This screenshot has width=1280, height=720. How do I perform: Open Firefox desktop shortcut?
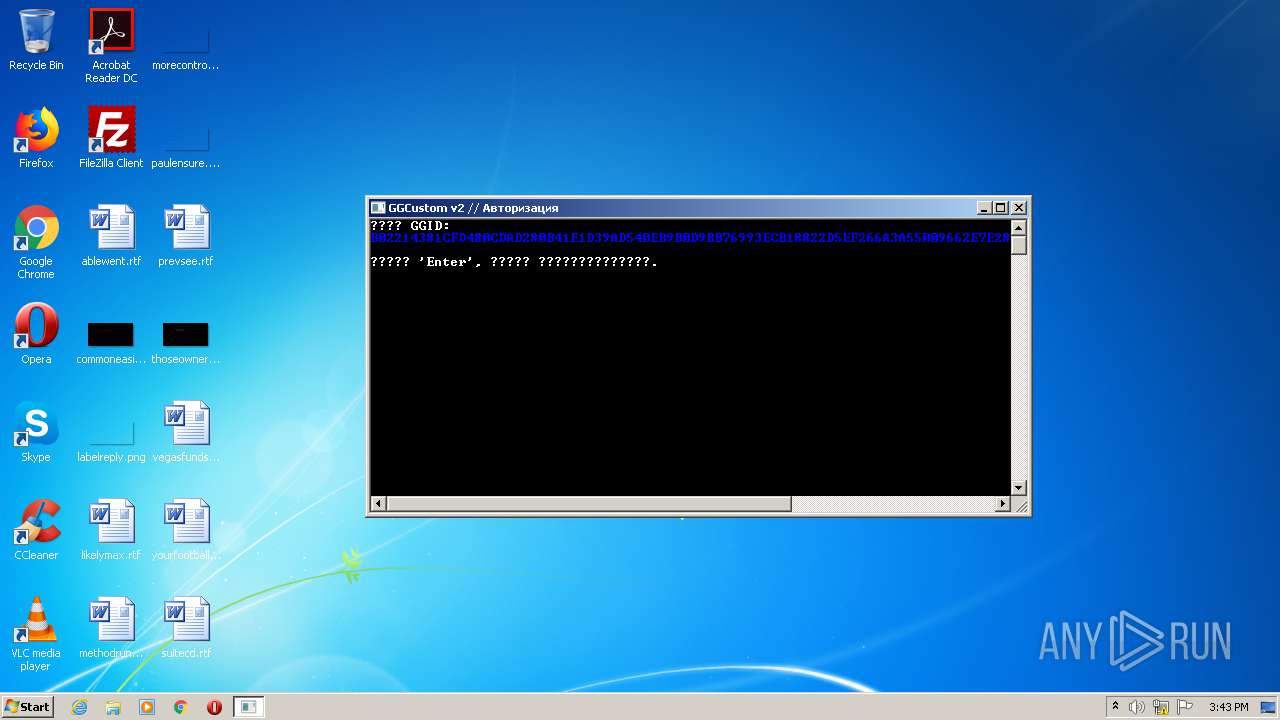[x=36, y=138]
